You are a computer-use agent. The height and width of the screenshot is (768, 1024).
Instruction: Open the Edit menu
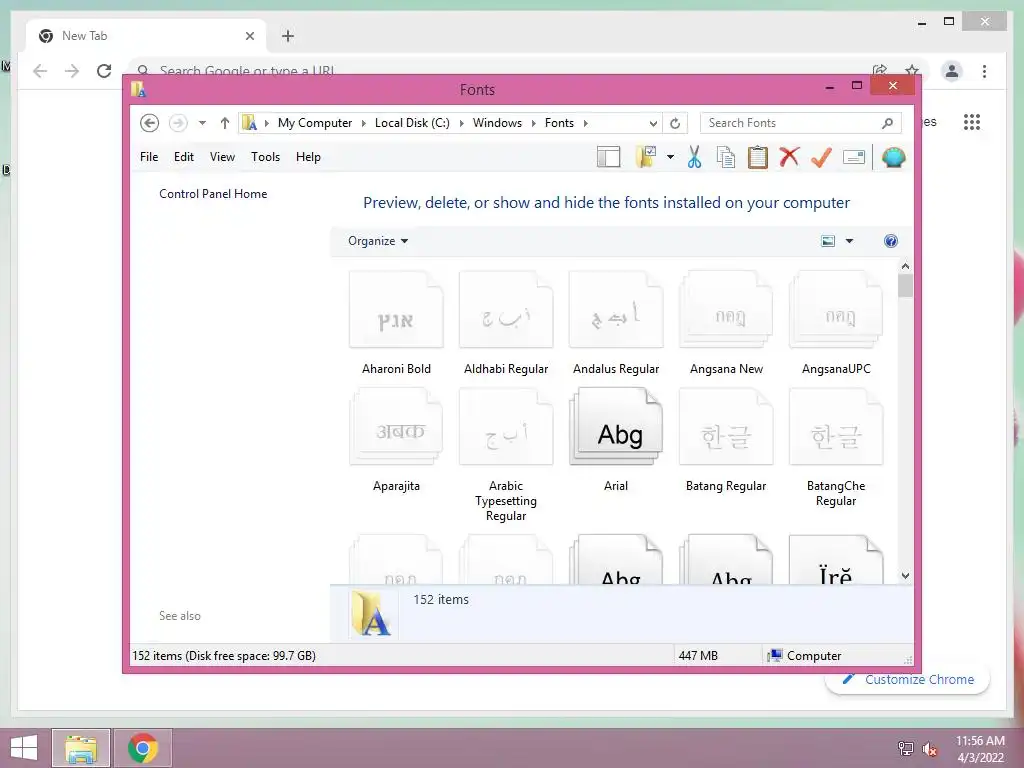click(184, 157)
